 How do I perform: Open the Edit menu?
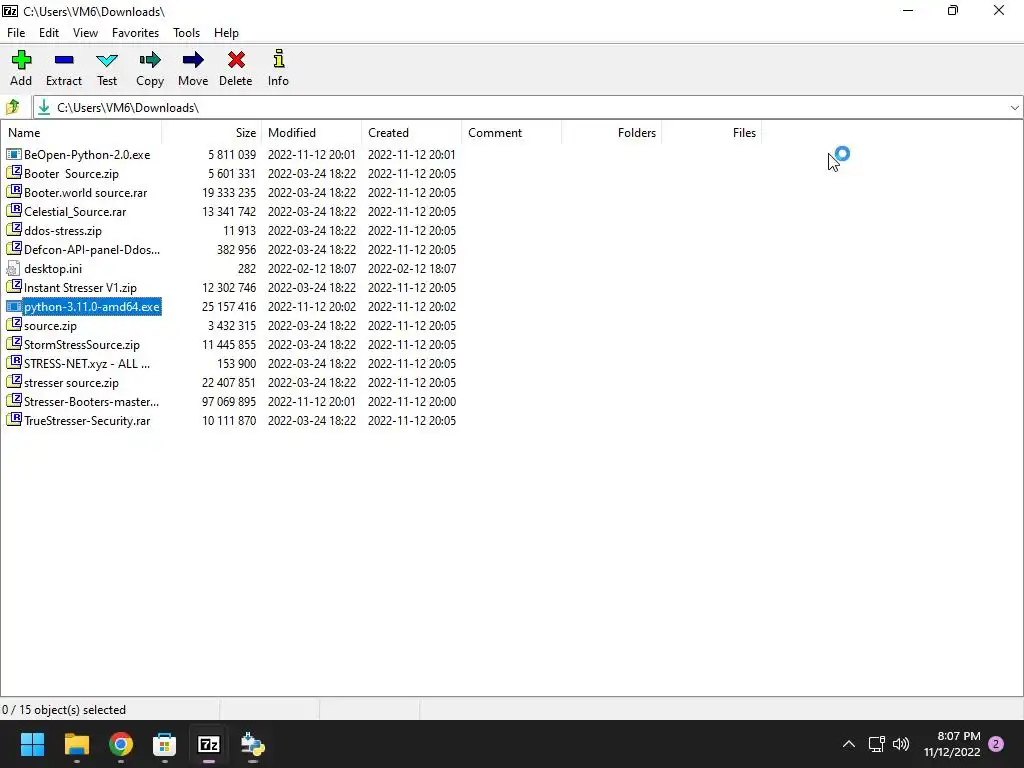tap(49, 33)
